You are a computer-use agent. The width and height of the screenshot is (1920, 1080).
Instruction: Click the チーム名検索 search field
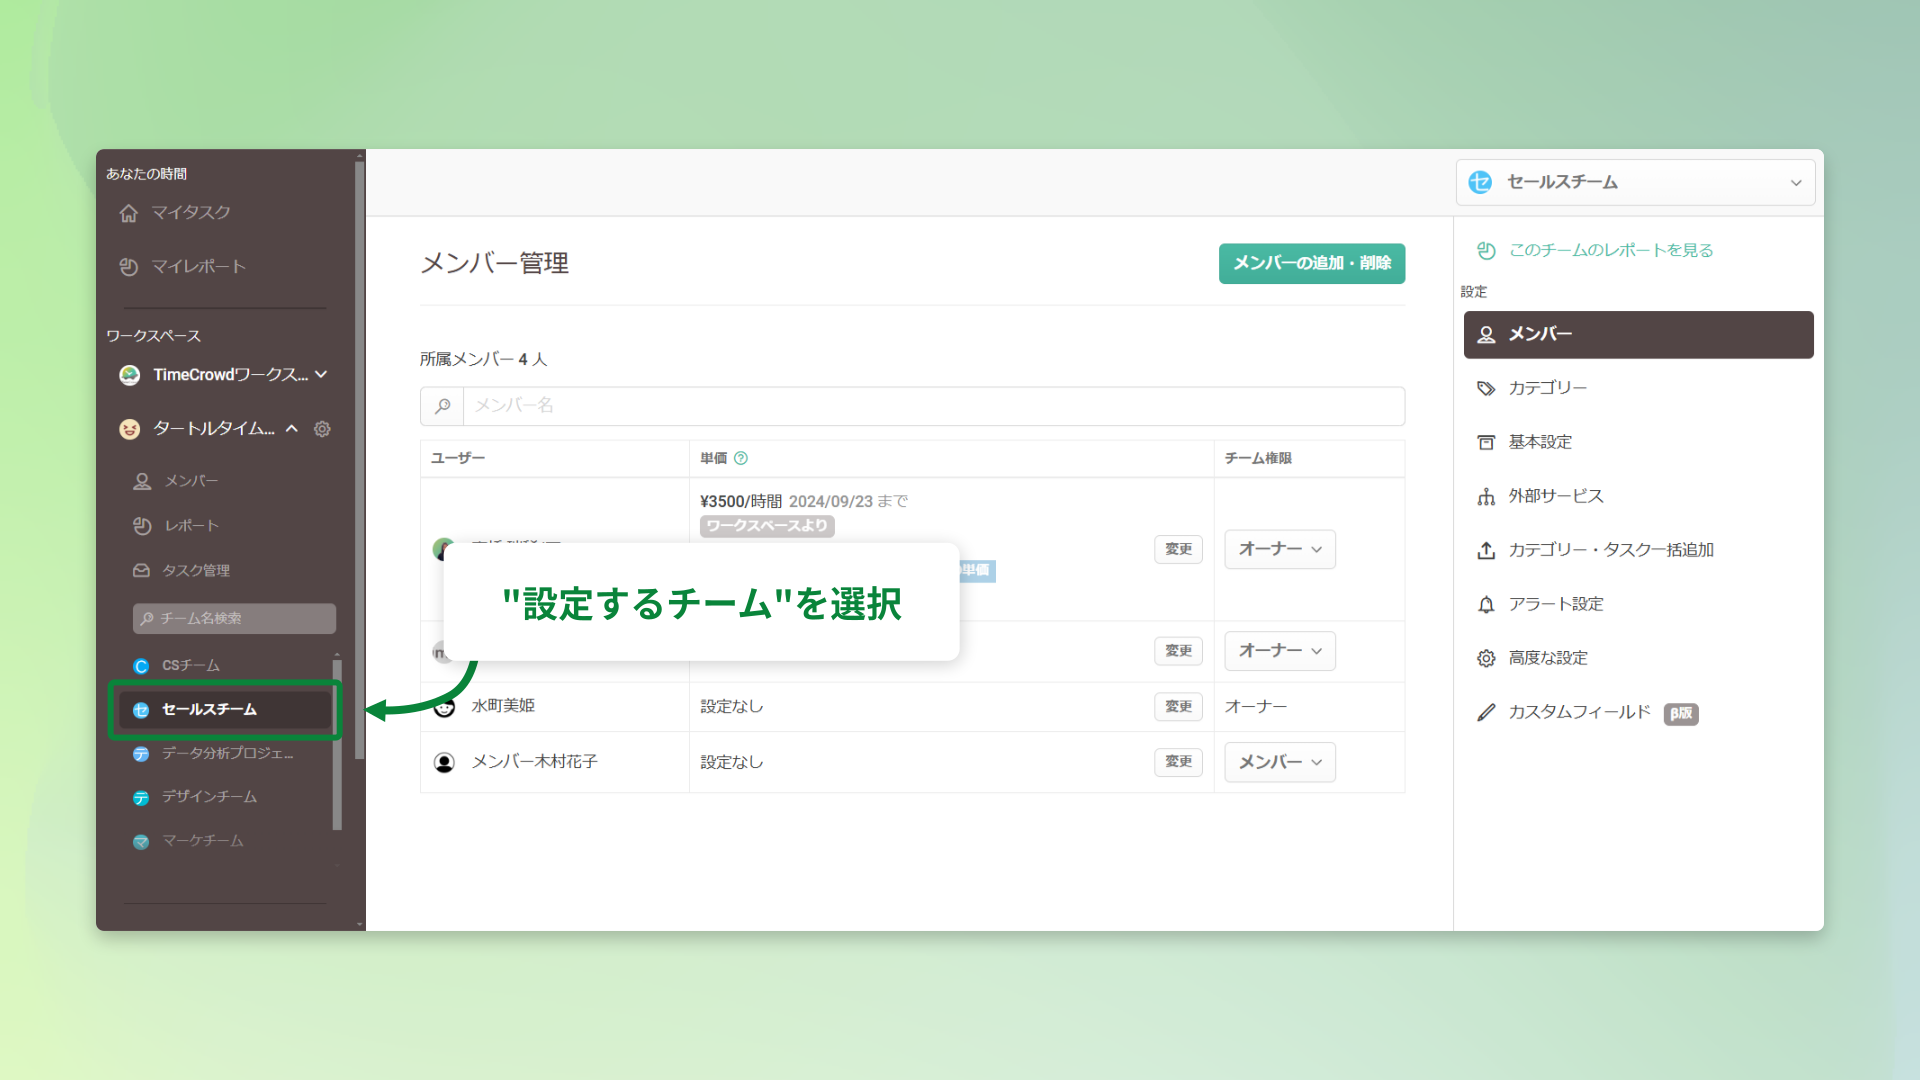(x=234, y=618)
